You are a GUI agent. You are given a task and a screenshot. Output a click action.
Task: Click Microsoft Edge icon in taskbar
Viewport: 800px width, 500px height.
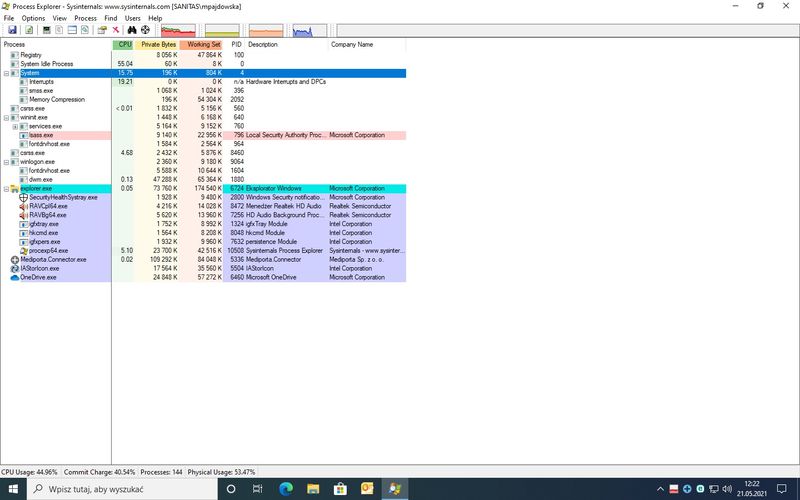285,489
